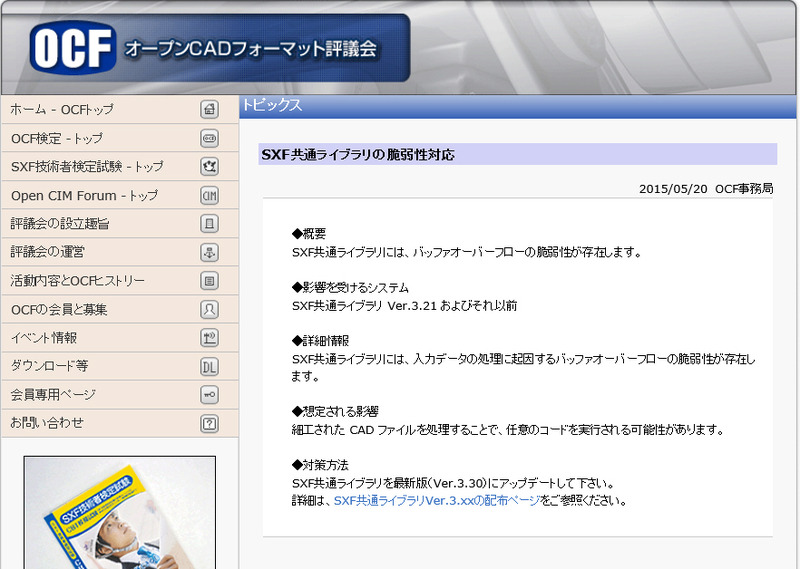This screenshot has height=569, width=800.
Task: Click the DL download icon
Action: (x=210, y=366)
